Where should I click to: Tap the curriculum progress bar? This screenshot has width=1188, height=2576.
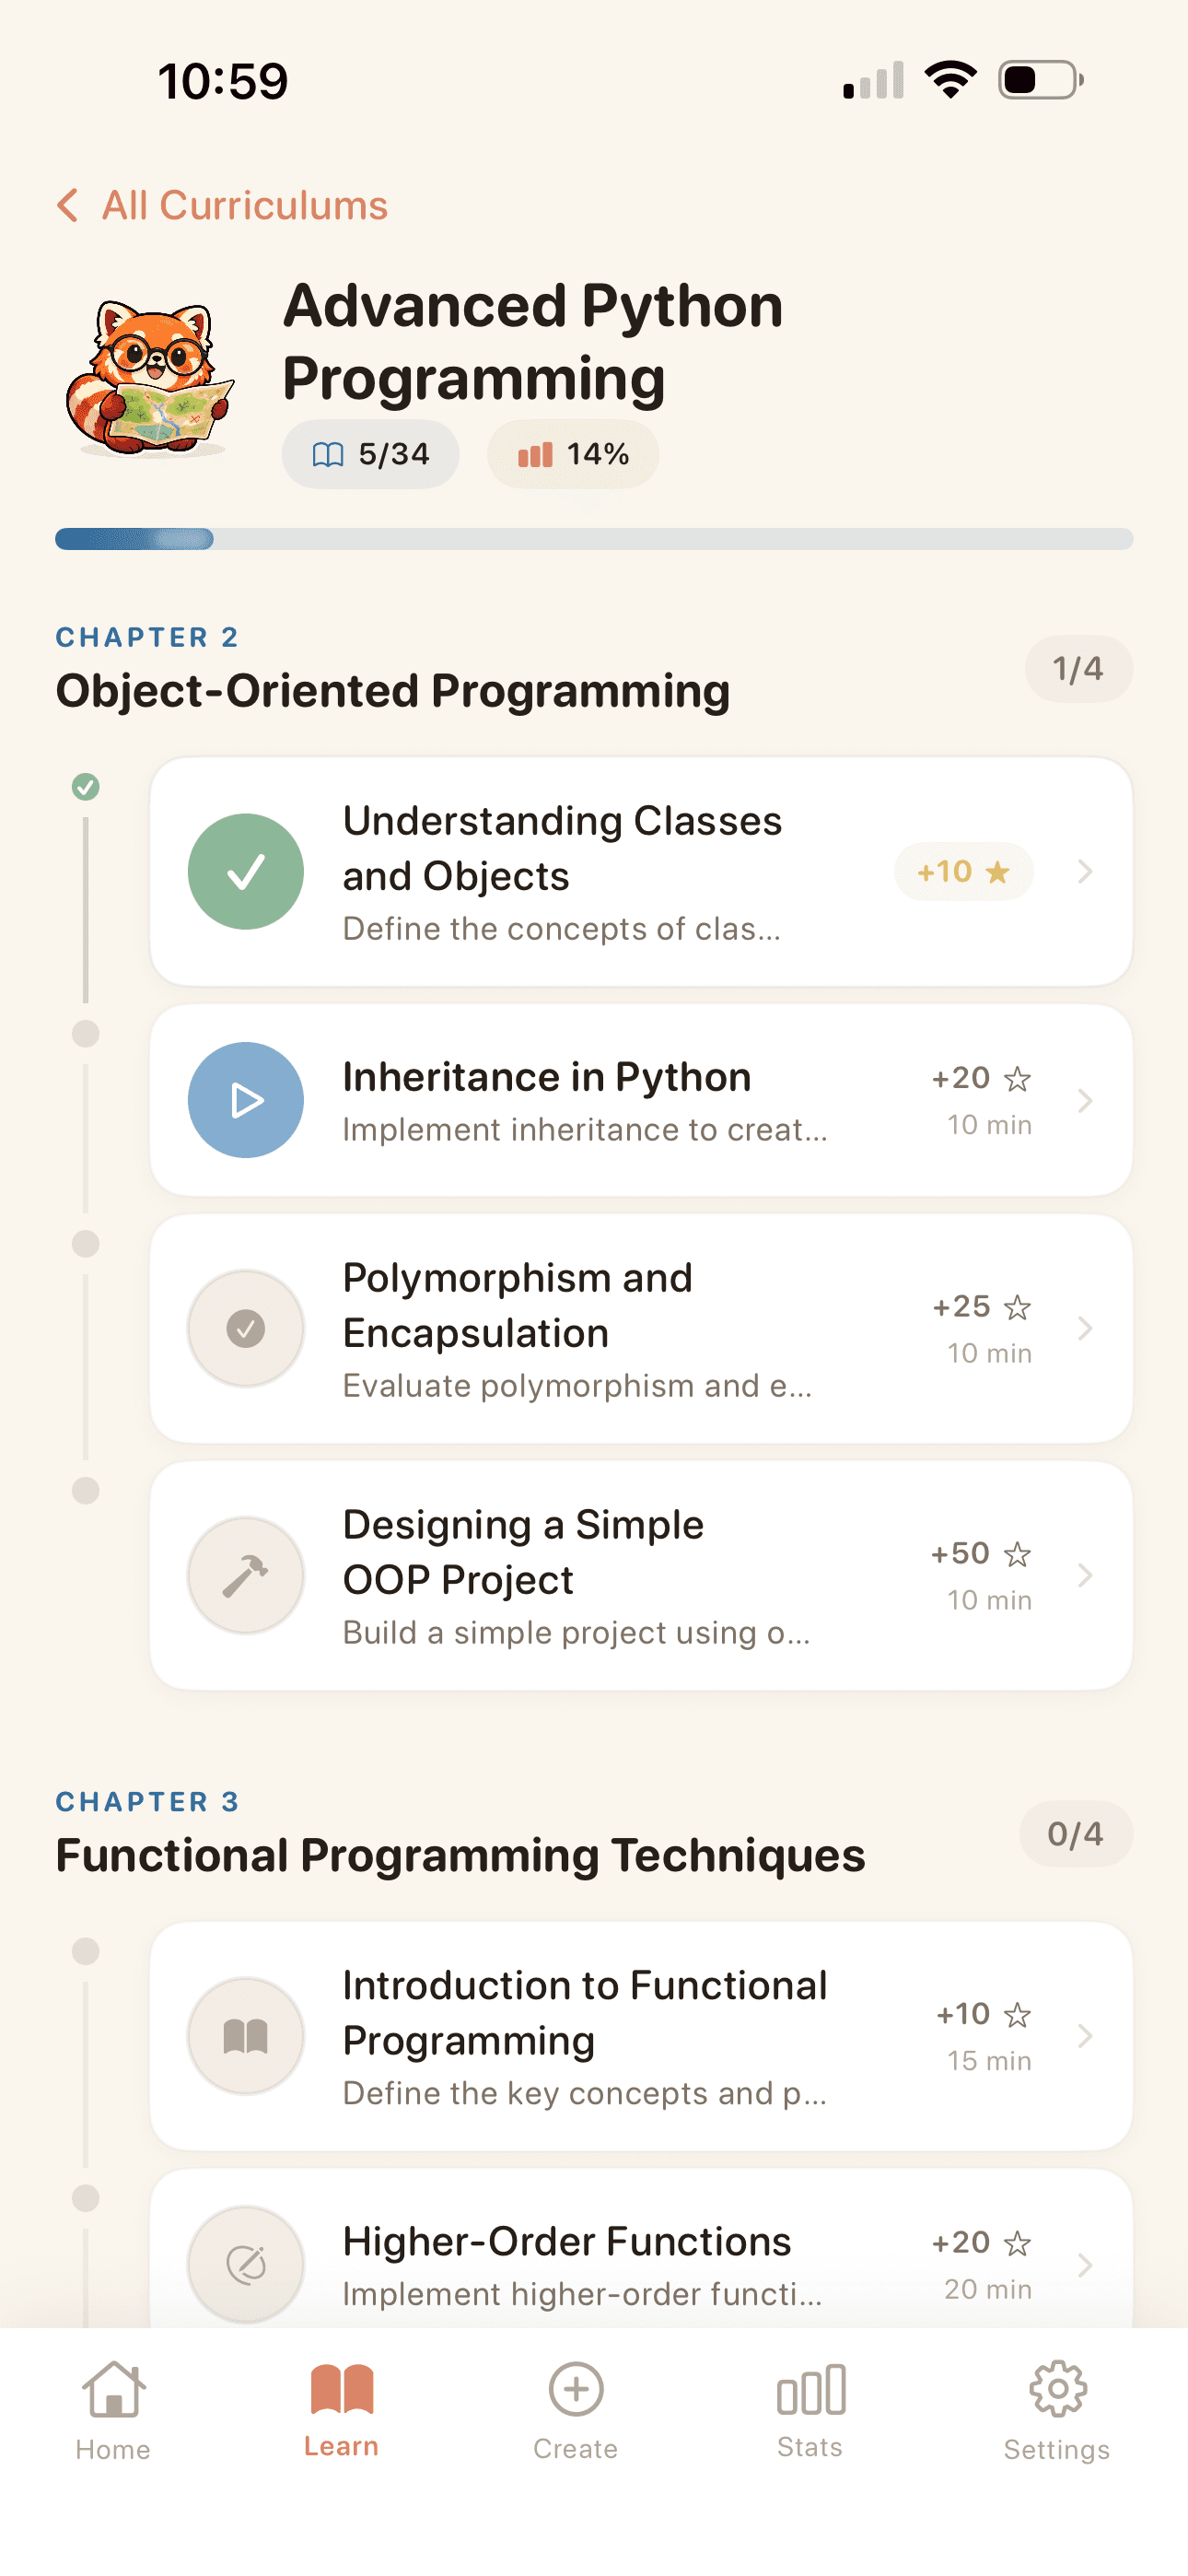(593, 539)
